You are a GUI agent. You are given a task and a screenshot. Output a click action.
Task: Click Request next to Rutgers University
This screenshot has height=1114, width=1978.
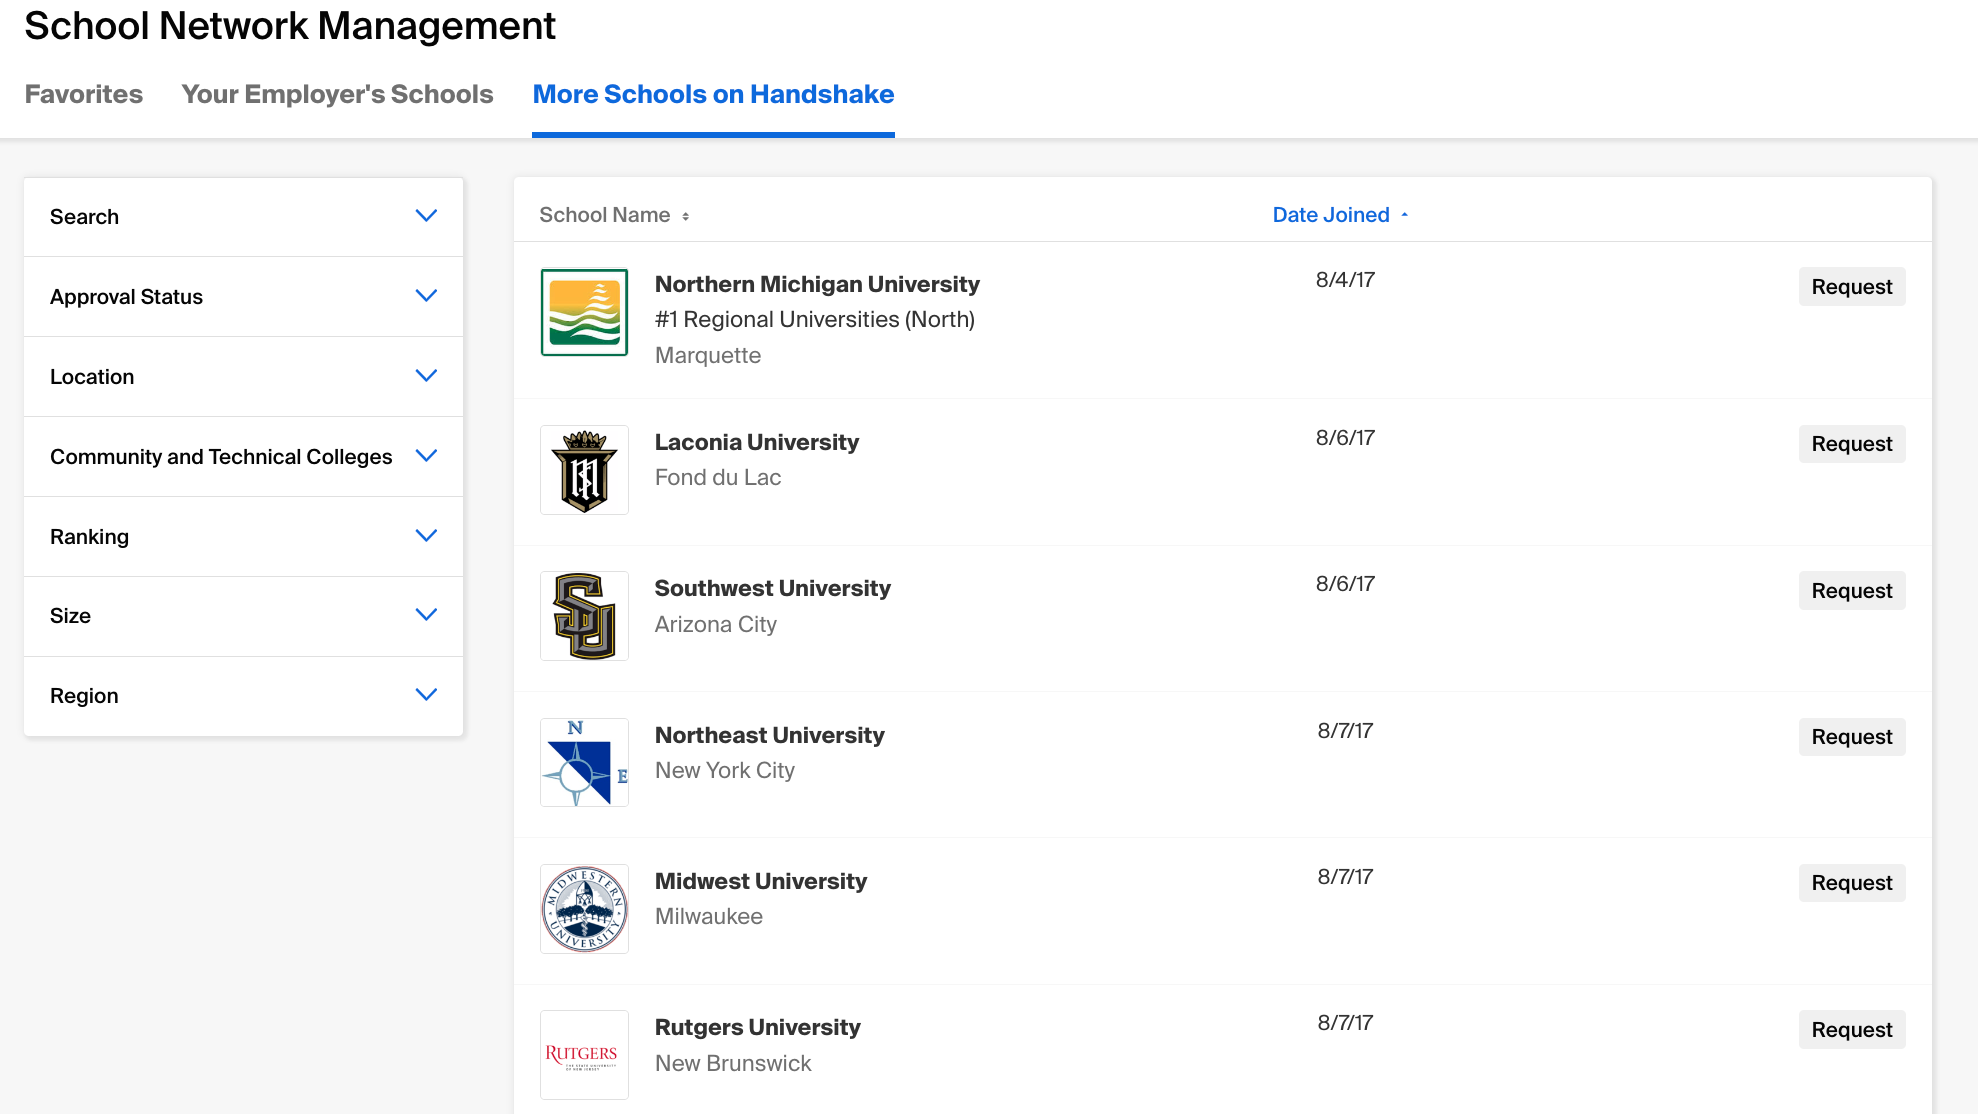(x=1851, y=1029)
